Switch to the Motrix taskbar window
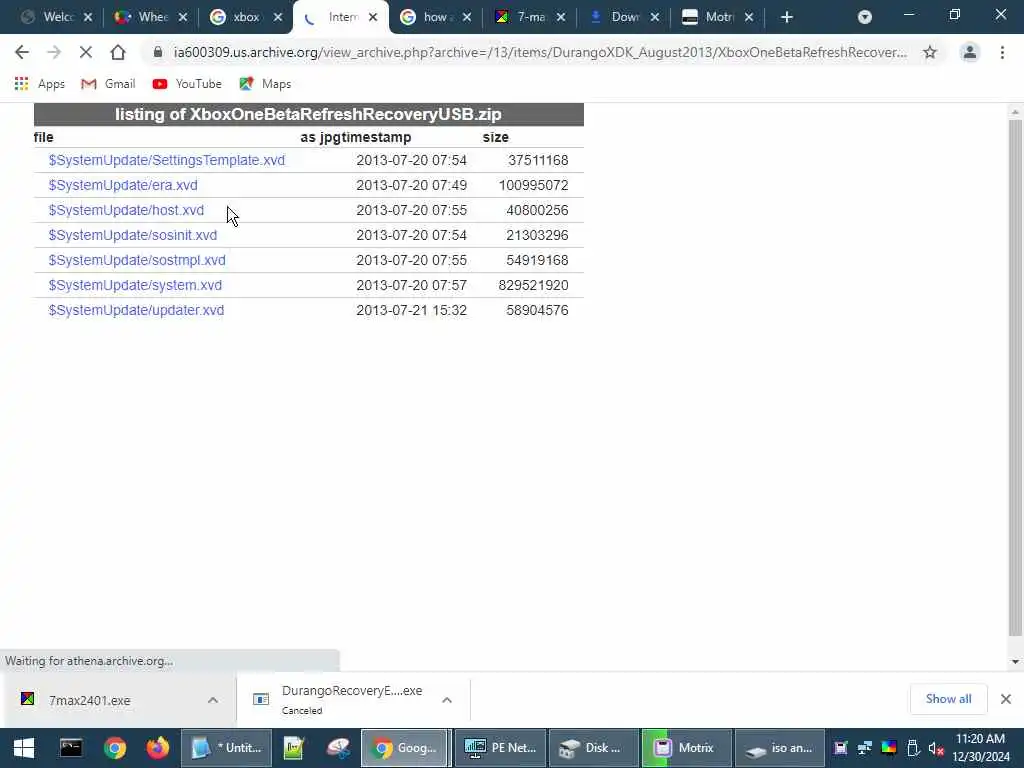The image size is (1024, 768). pyautogui.click(x=686, y=748)
